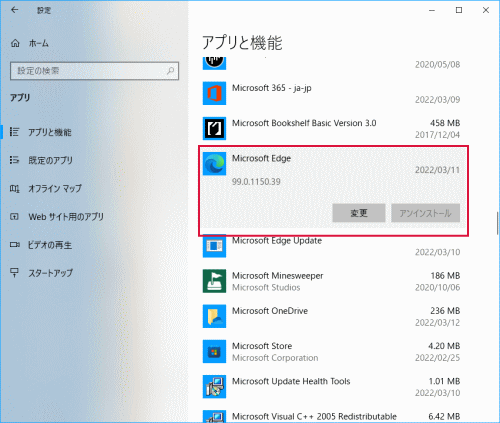This screenshot has width=500, height=423.
Task: Click the Microsoft Studios publisher text
Action: 266,287
